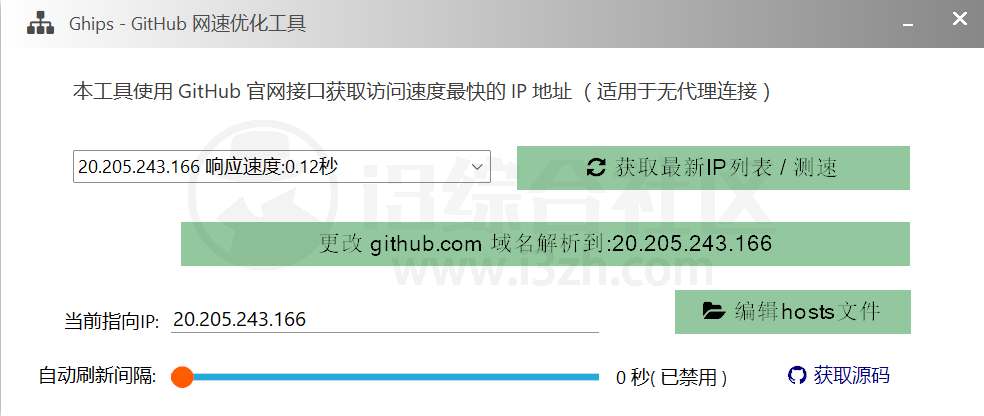Expand the IP list dropdown chevron arrow
This screenshot has width=984, height=416.
(477, 167)
